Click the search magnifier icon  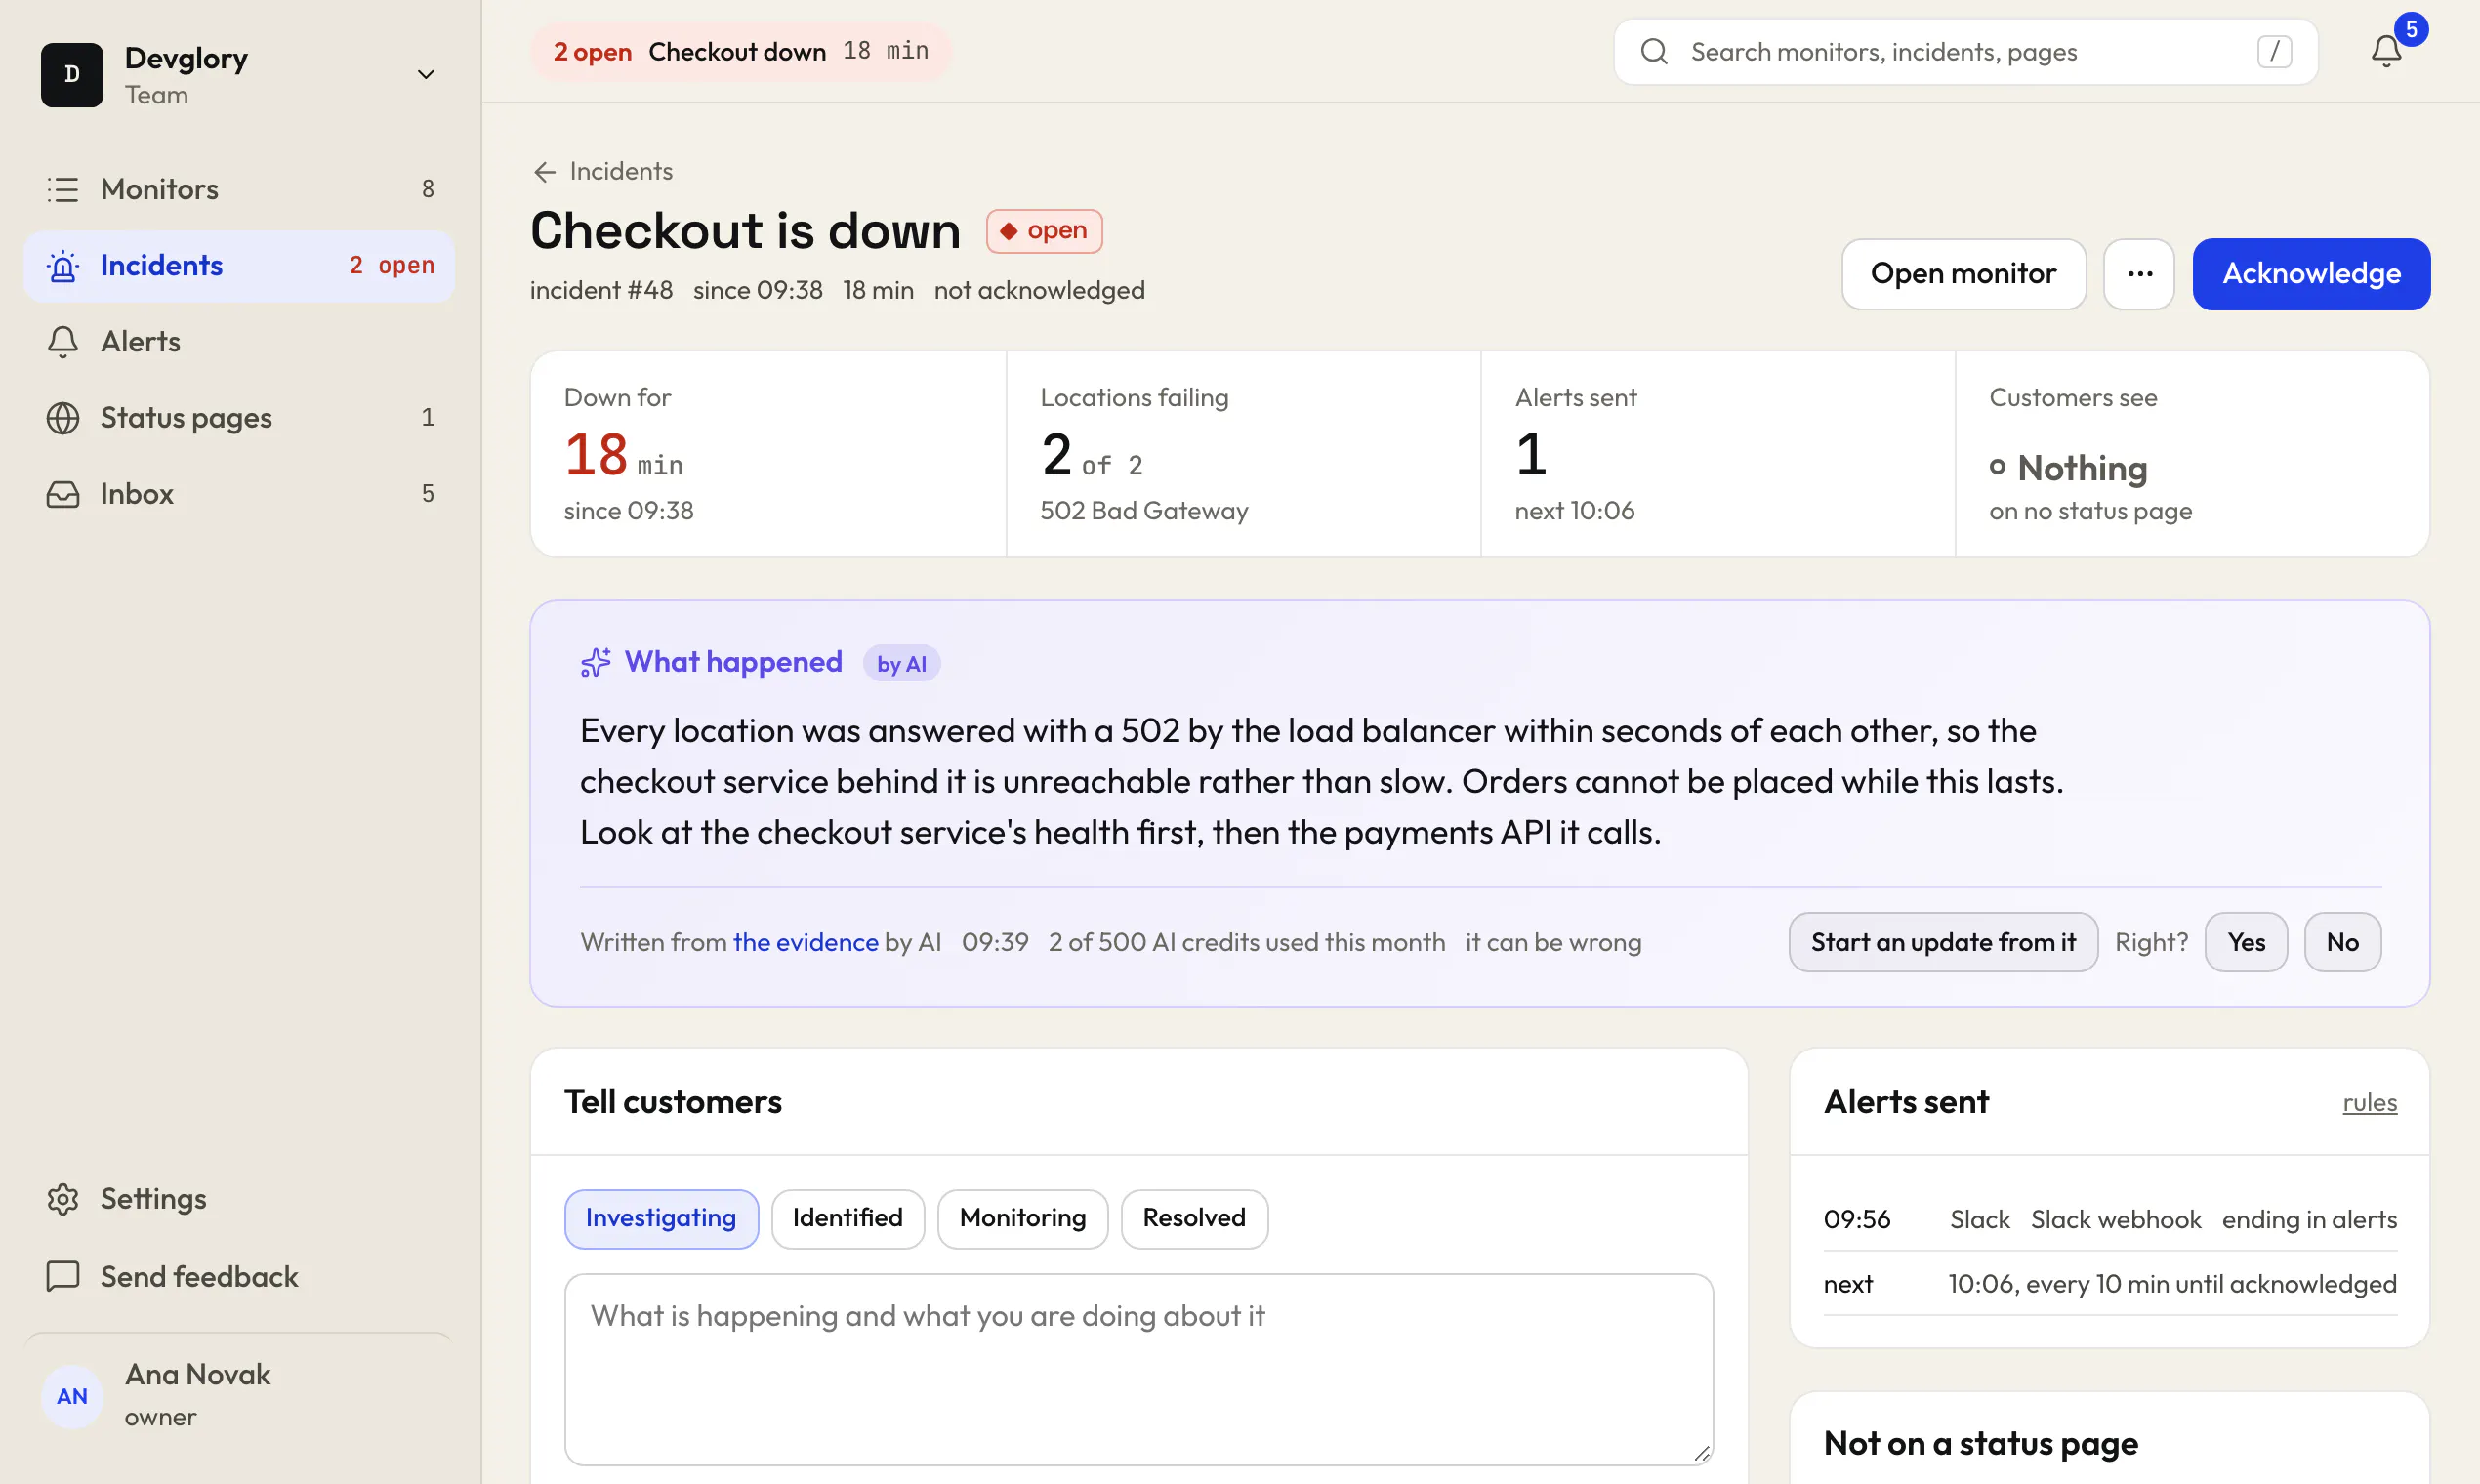1654,52
